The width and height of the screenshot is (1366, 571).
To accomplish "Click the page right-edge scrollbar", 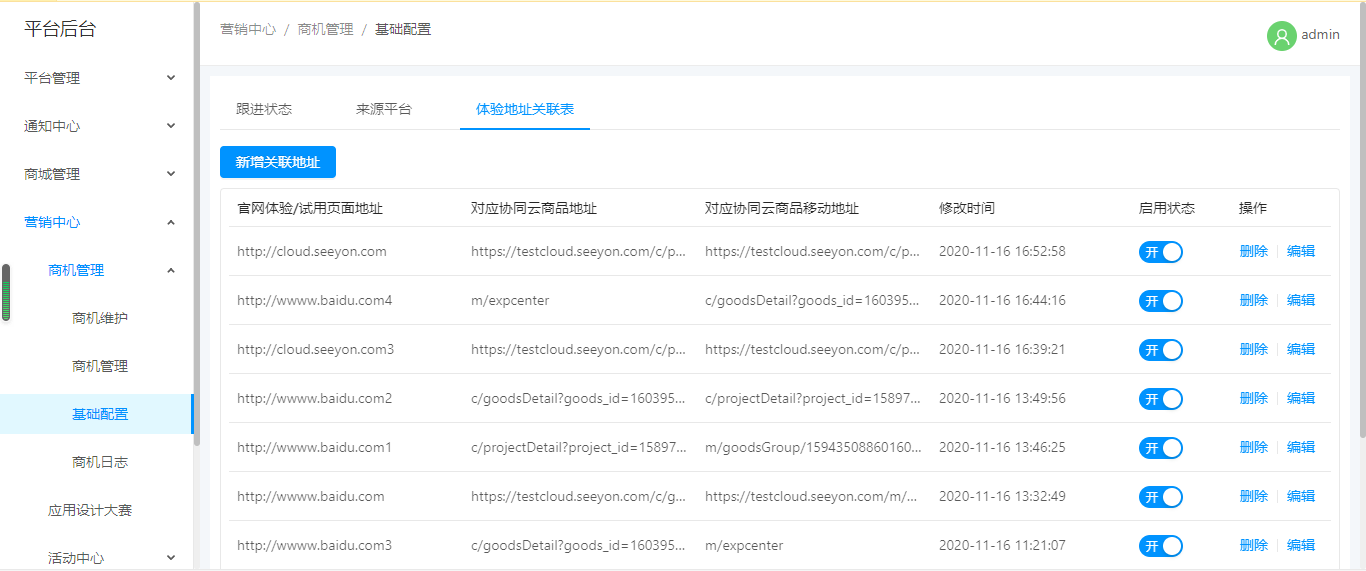I will pos(1362,220).
